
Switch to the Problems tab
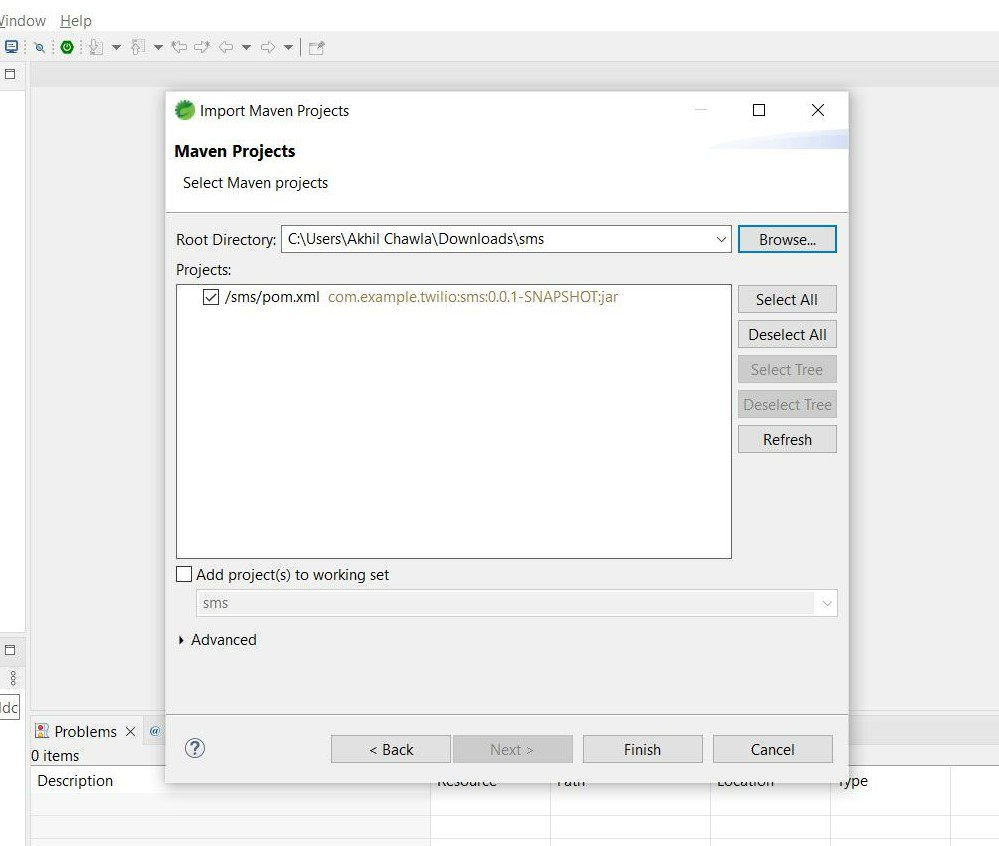87,731
